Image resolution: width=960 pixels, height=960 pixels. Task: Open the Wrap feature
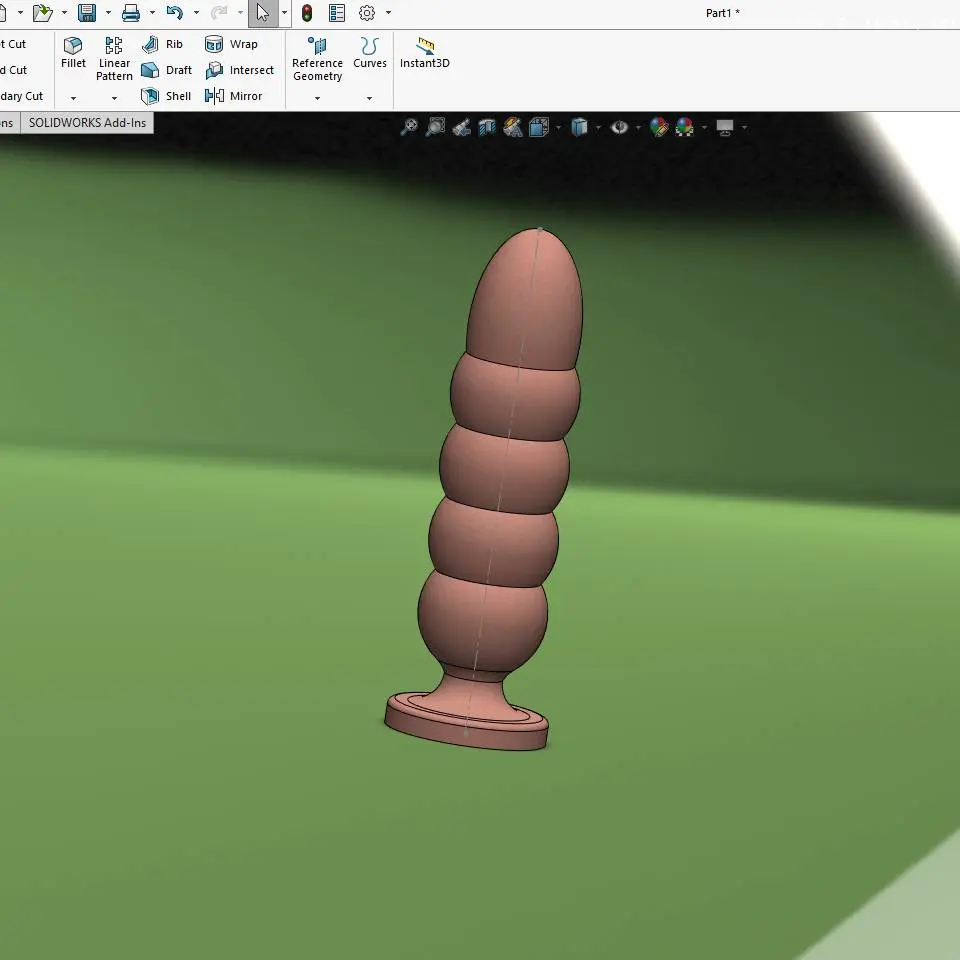pyautogui.click(x=231, y=44)
